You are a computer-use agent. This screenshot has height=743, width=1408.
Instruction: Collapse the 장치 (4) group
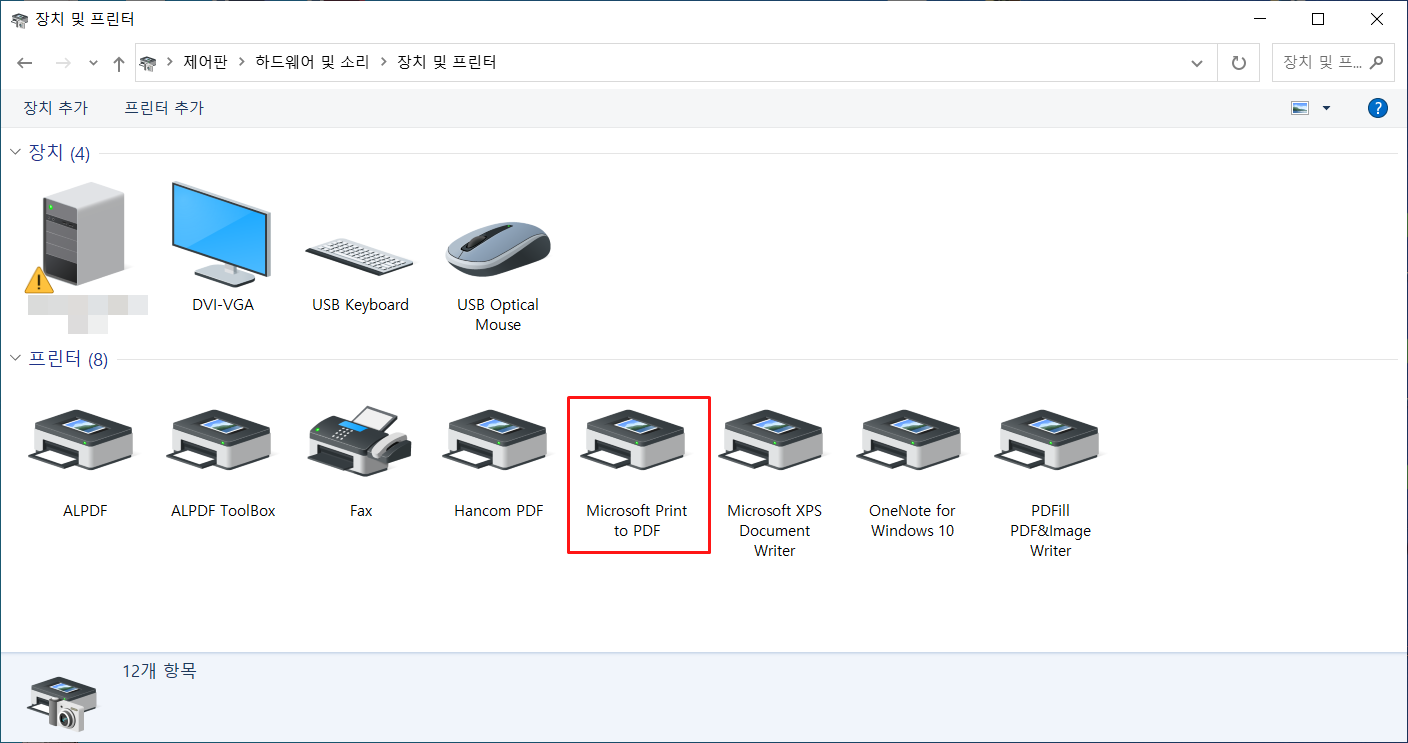(x=15, y=153)
